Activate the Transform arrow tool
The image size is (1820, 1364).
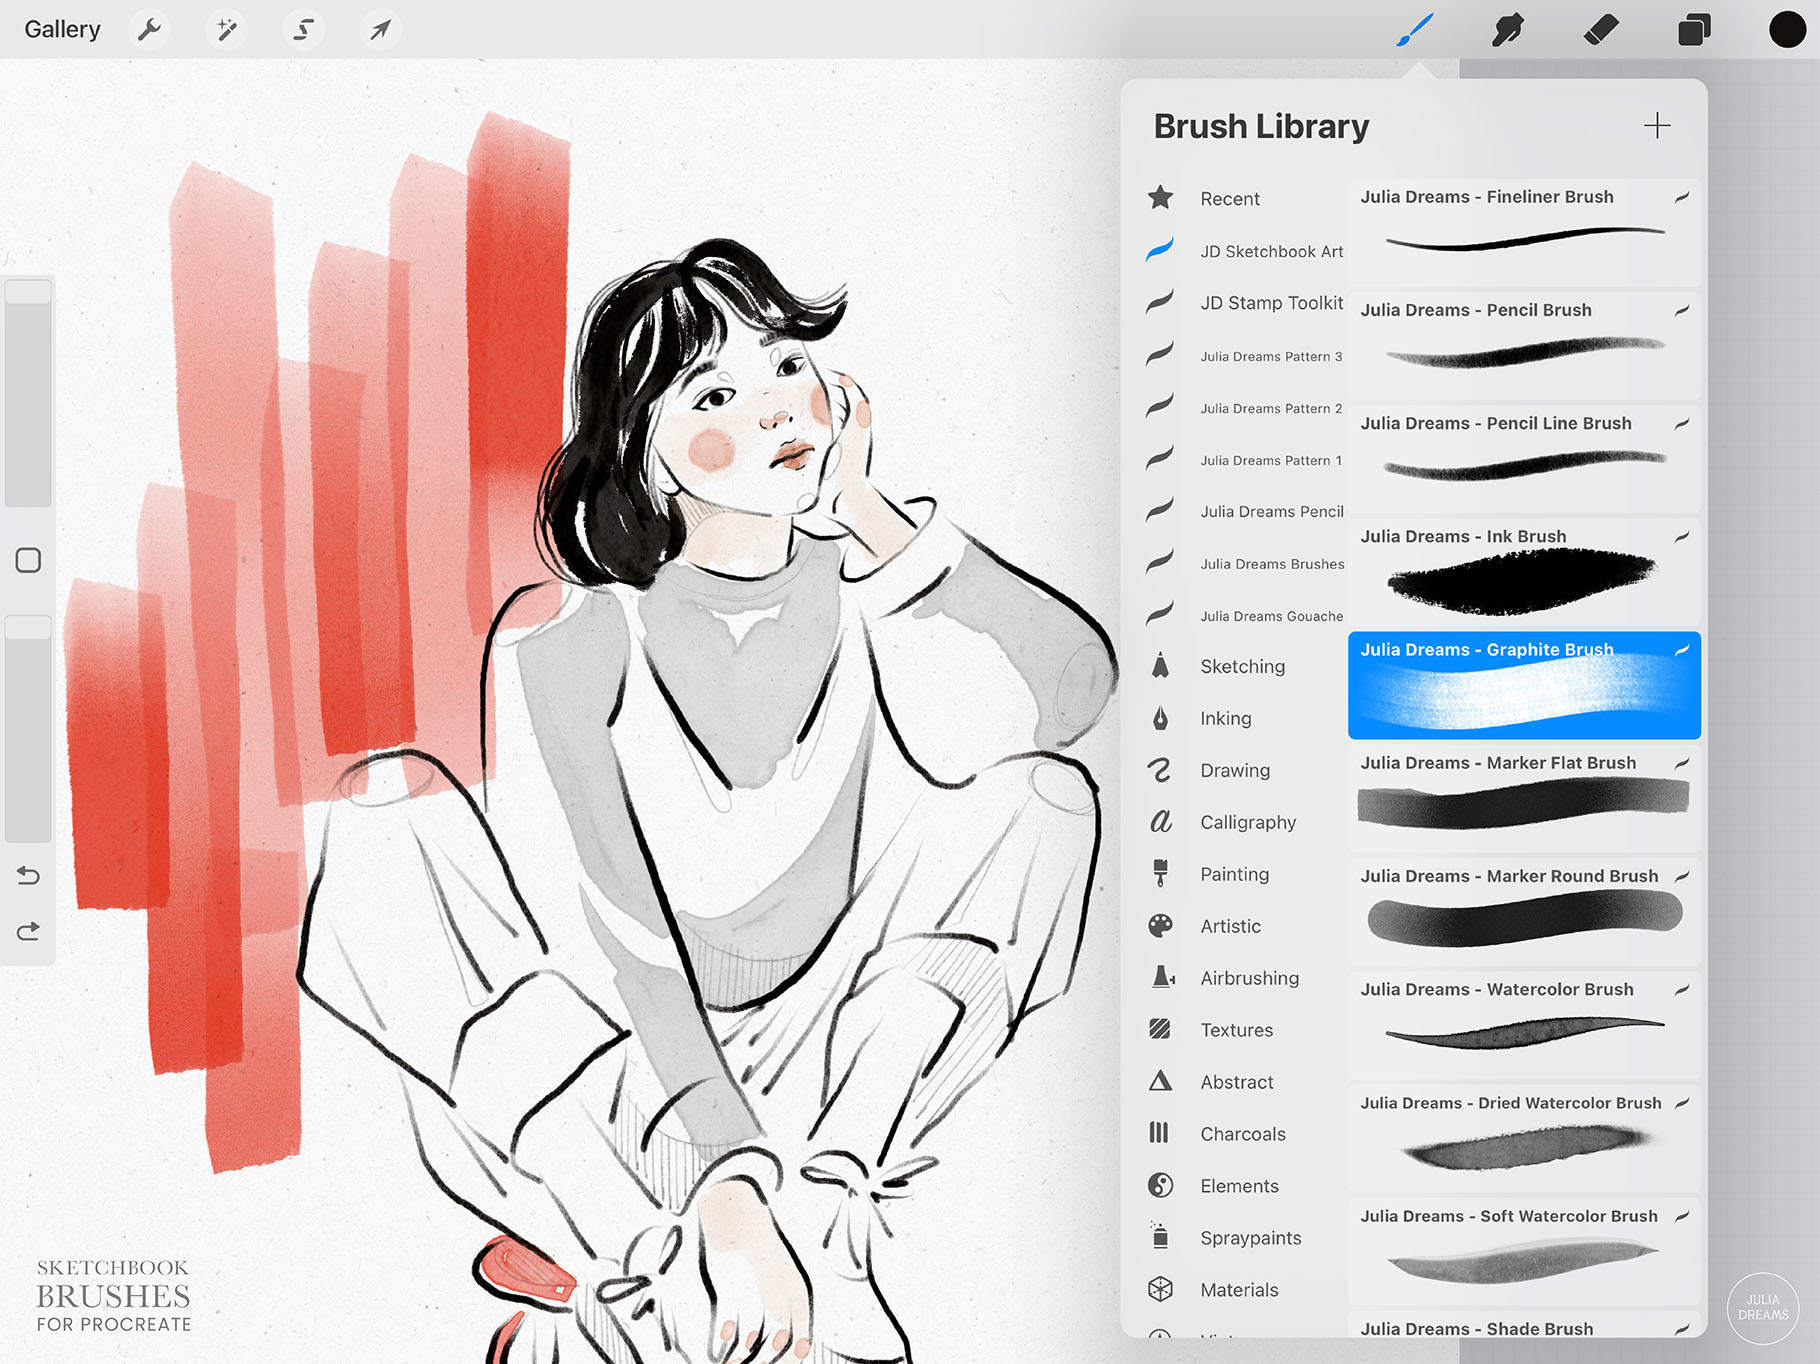pos(380,29)
